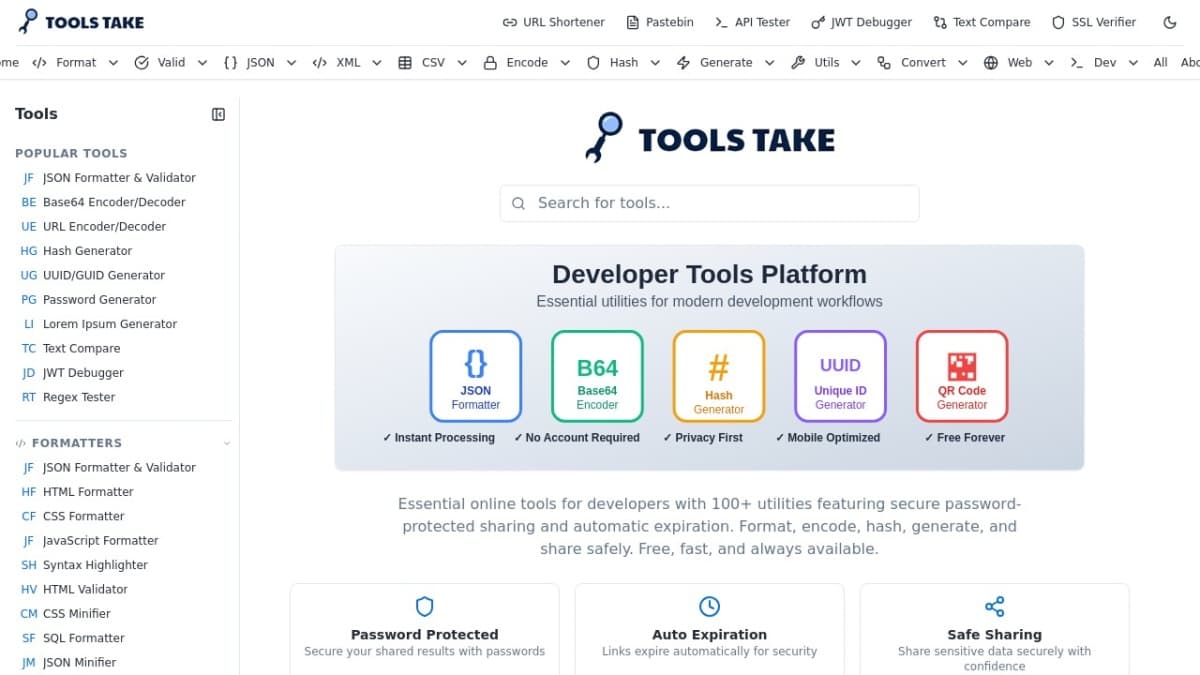Collapse the Tools sidebar panel
Viewport: 1200px width, 675px height.
218,114
